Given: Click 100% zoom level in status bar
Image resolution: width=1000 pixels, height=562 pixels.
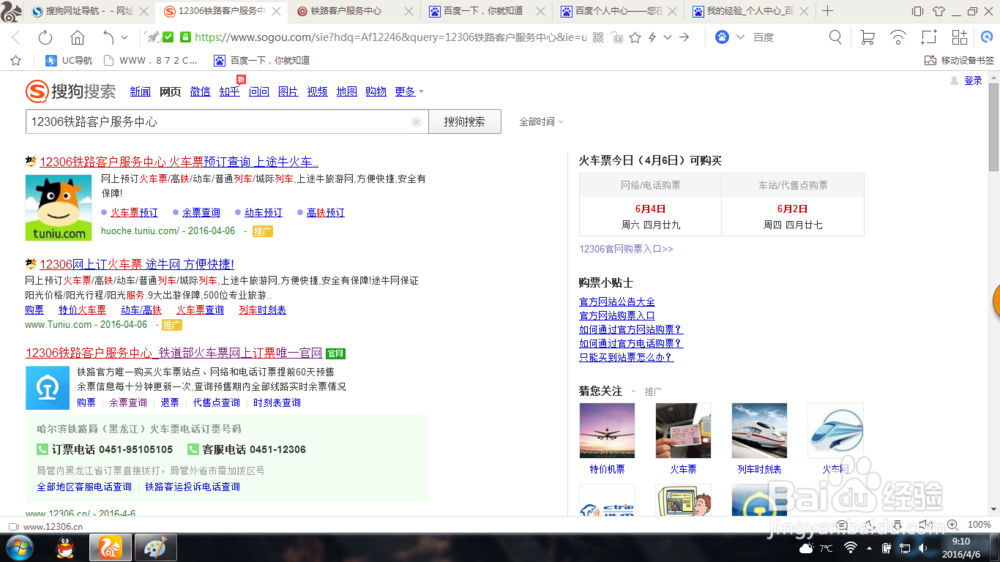Looking at the screenshot, I should (979, 524).
